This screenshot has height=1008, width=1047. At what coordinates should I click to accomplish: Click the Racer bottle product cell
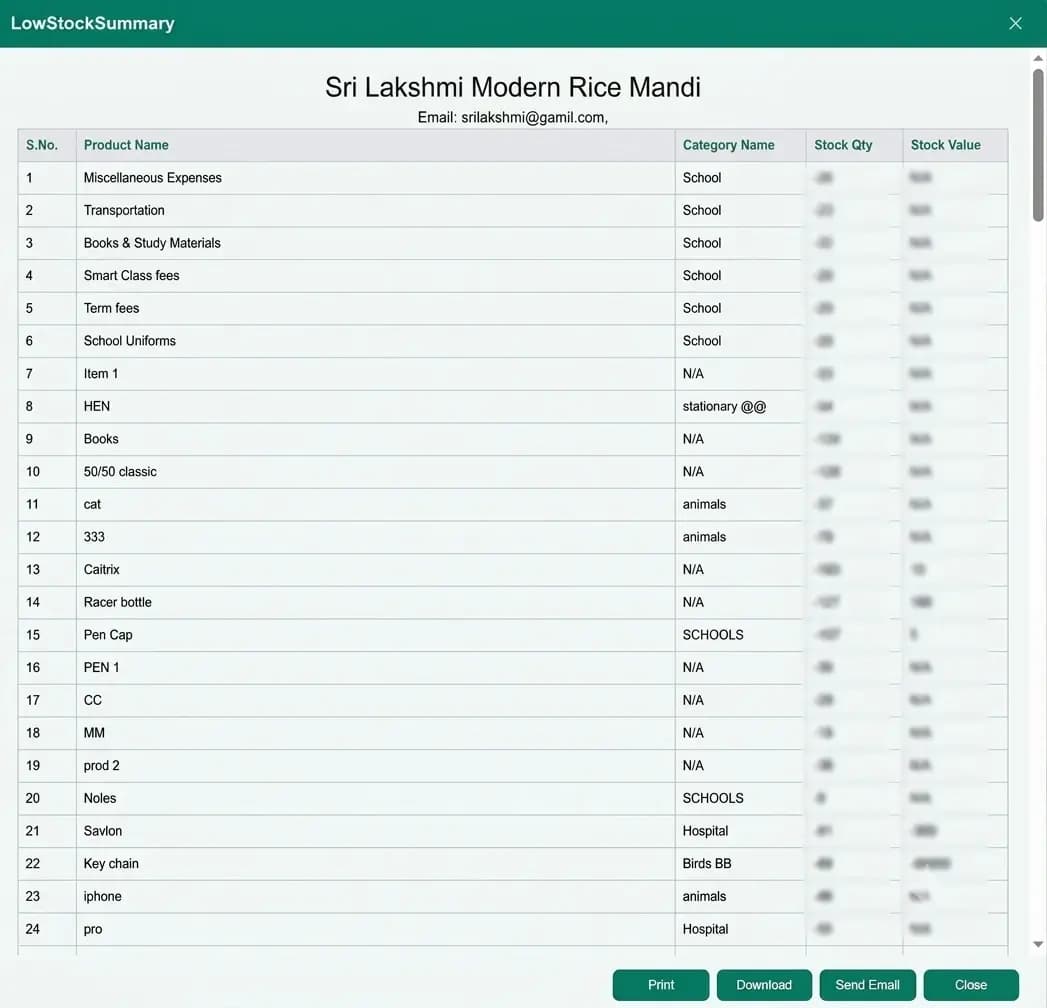[375, 603]
